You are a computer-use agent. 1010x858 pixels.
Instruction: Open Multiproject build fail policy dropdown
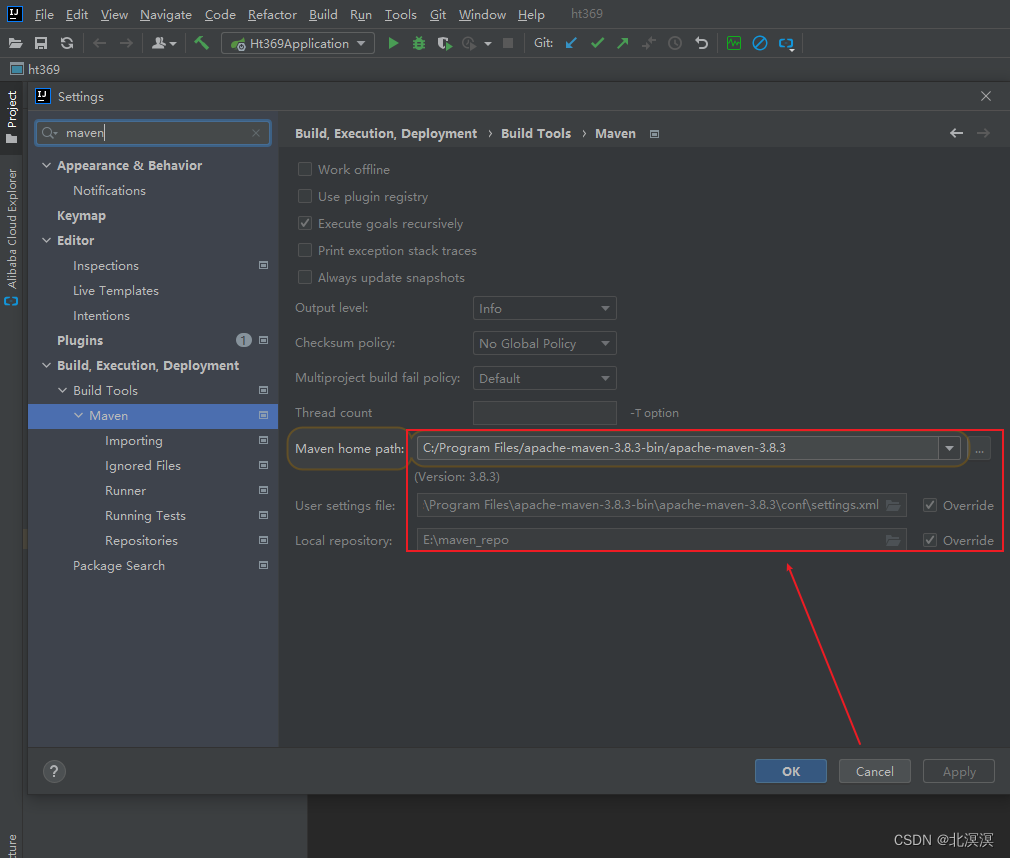pyautogui.click(x=544, y=377)
